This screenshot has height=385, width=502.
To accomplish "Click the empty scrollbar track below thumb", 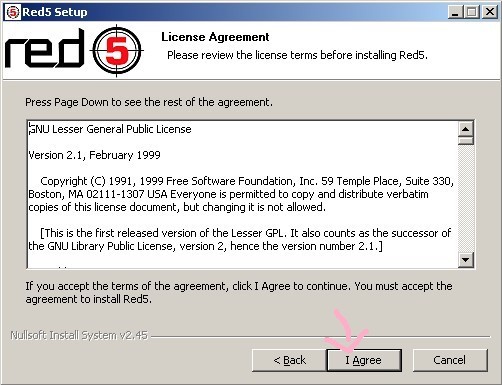I will point(466,198).
